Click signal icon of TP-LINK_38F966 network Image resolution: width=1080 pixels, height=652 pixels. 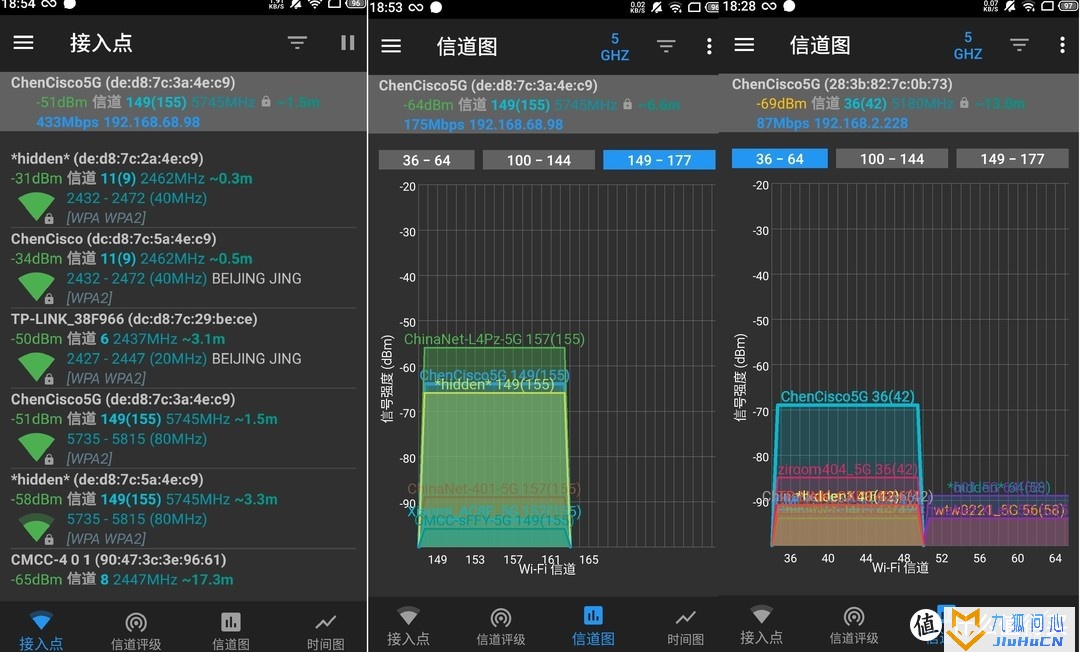(x=37, y=368)
